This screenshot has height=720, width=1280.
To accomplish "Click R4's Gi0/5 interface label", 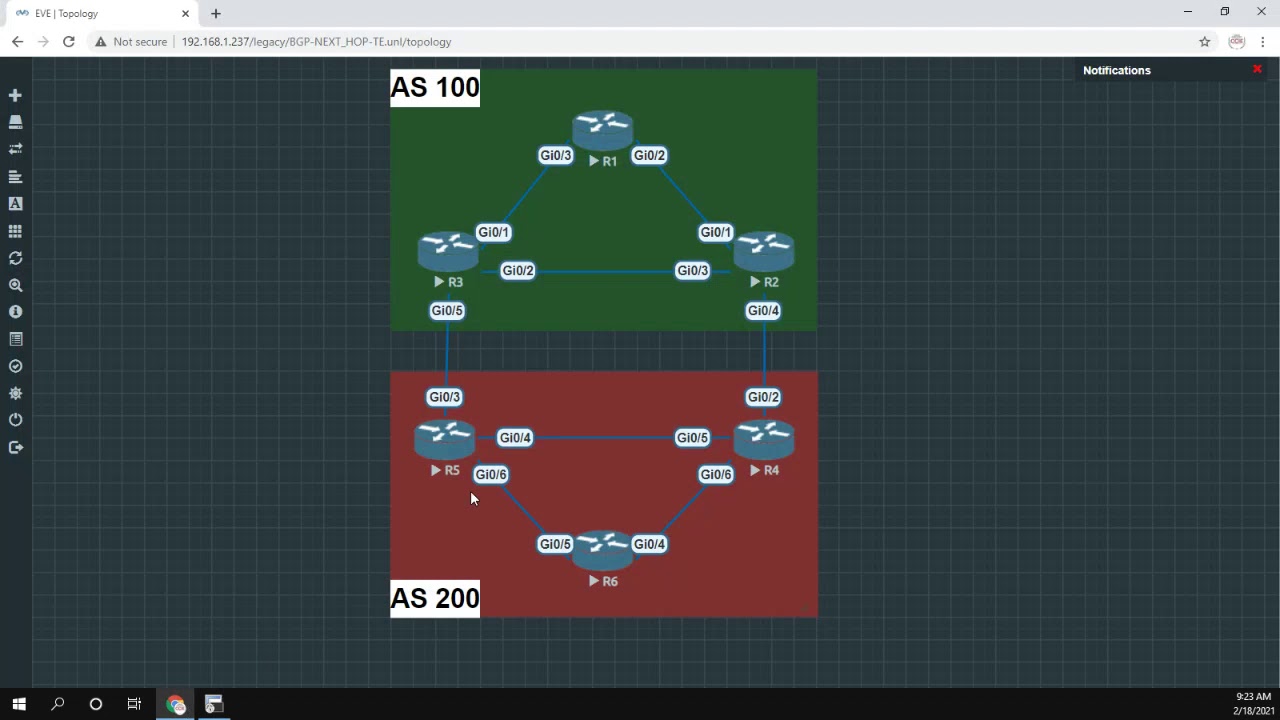I will [693, 438].
